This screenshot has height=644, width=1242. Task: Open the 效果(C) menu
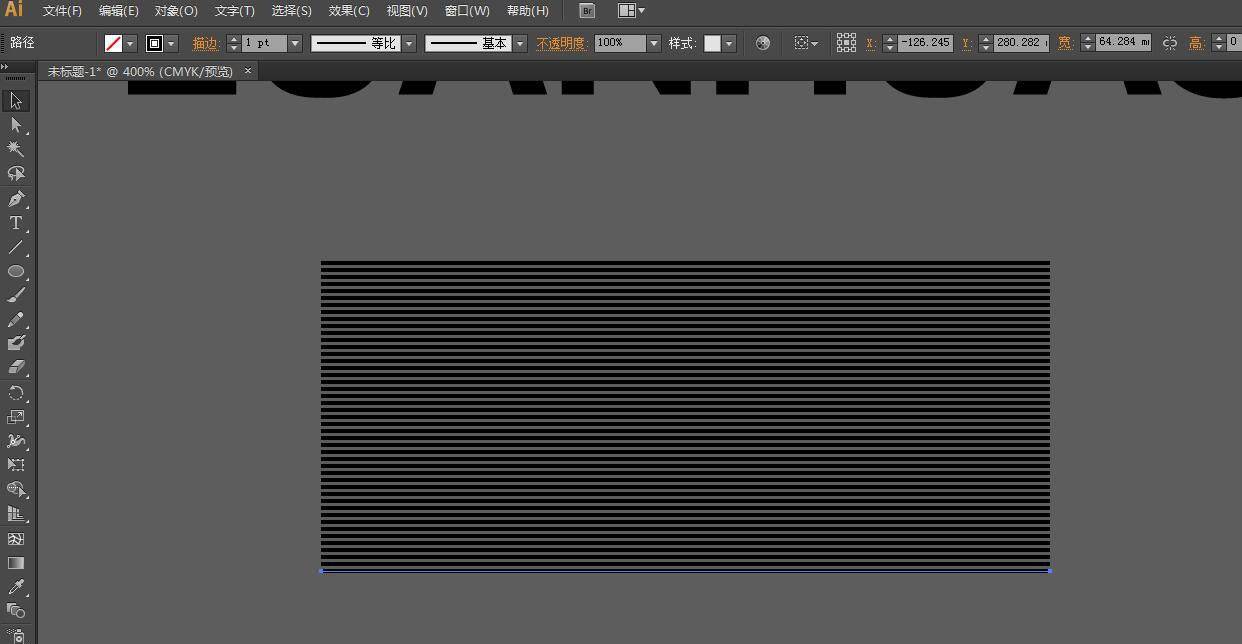(349, 11)
